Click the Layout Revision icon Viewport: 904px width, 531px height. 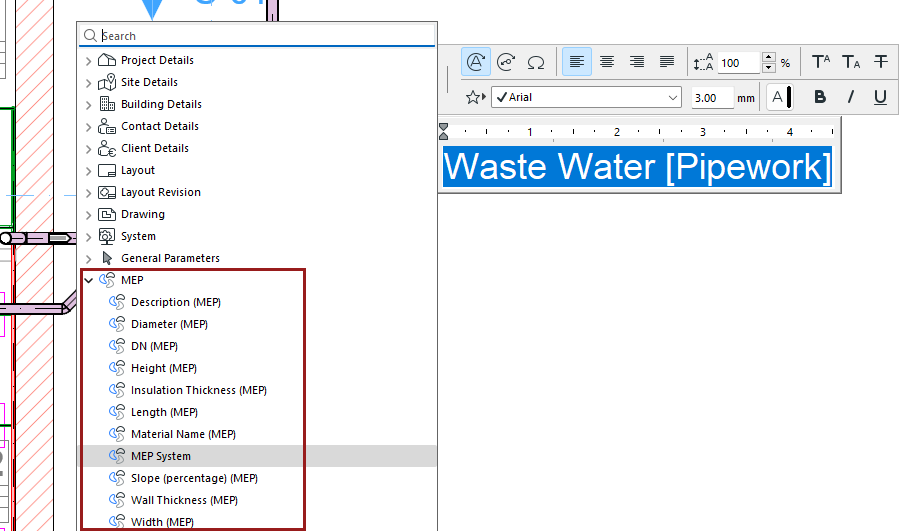click(107, 193)
